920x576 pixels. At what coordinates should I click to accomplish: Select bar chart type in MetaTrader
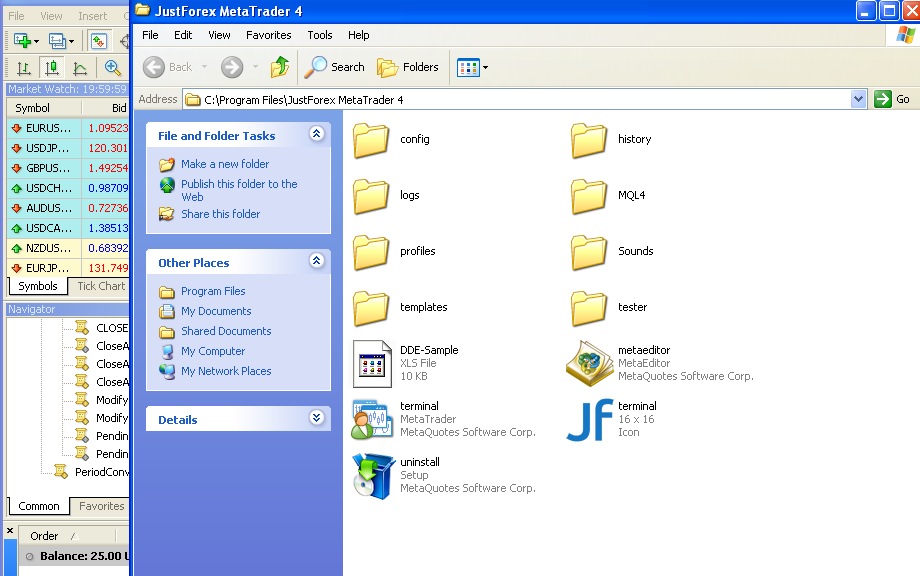point(23,68)
